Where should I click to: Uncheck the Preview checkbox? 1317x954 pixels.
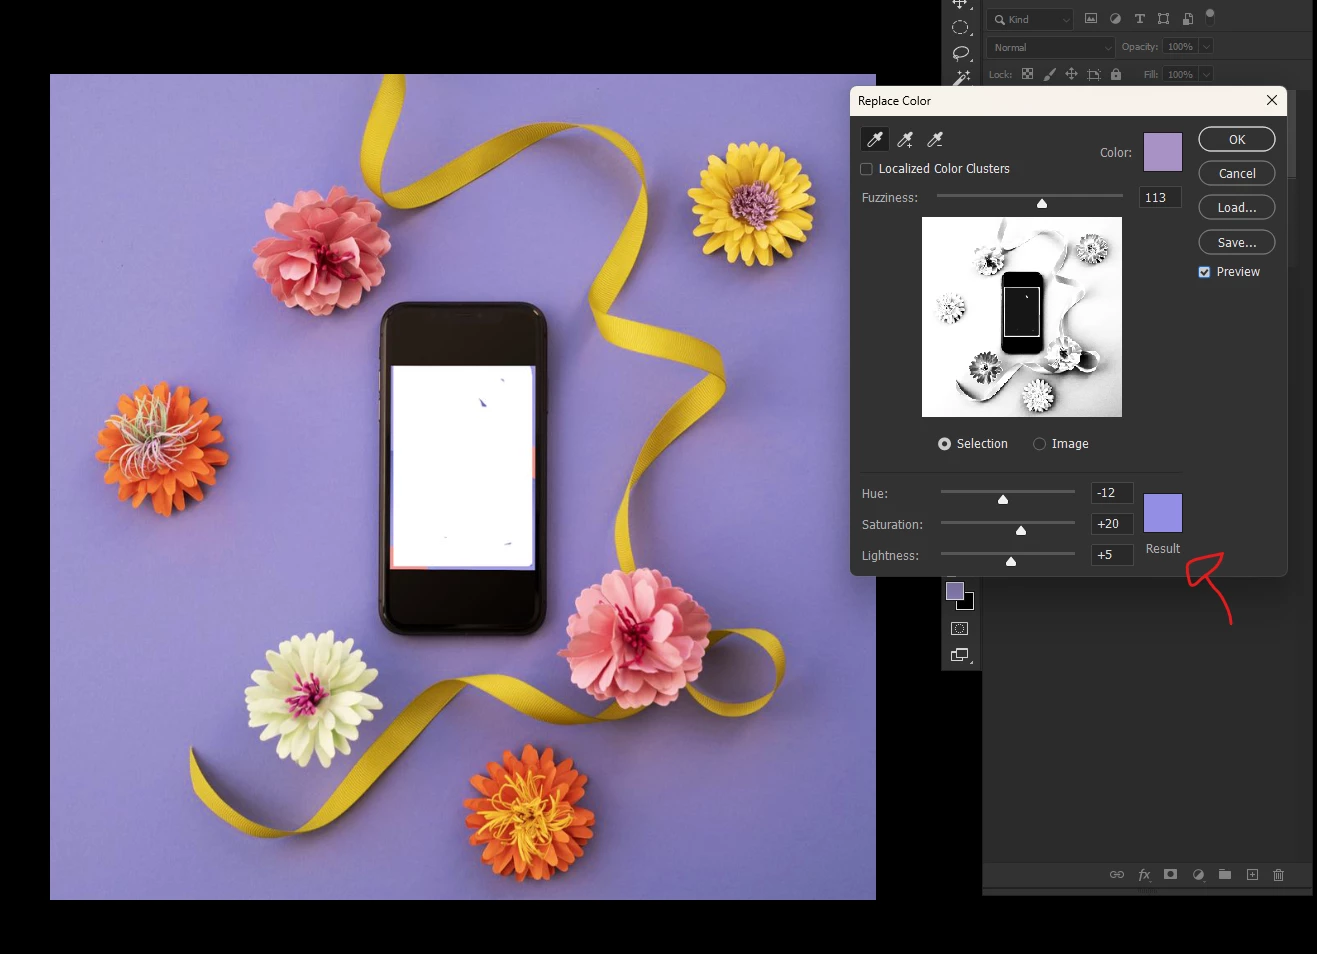(1204, 272)
